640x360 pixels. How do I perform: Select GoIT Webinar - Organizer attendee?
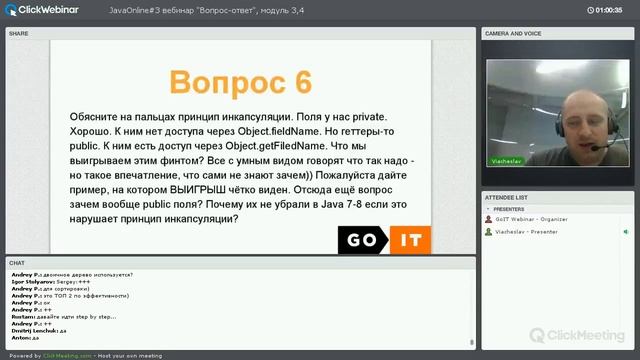(531, 219)
